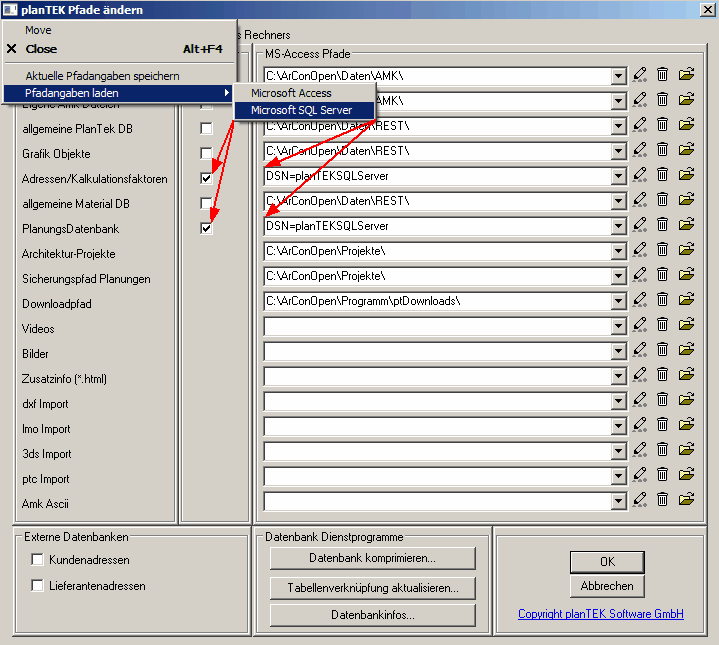
Task: Edit the path for Sicherungspfad Planungen row
Action: click(x=640, y=275)
